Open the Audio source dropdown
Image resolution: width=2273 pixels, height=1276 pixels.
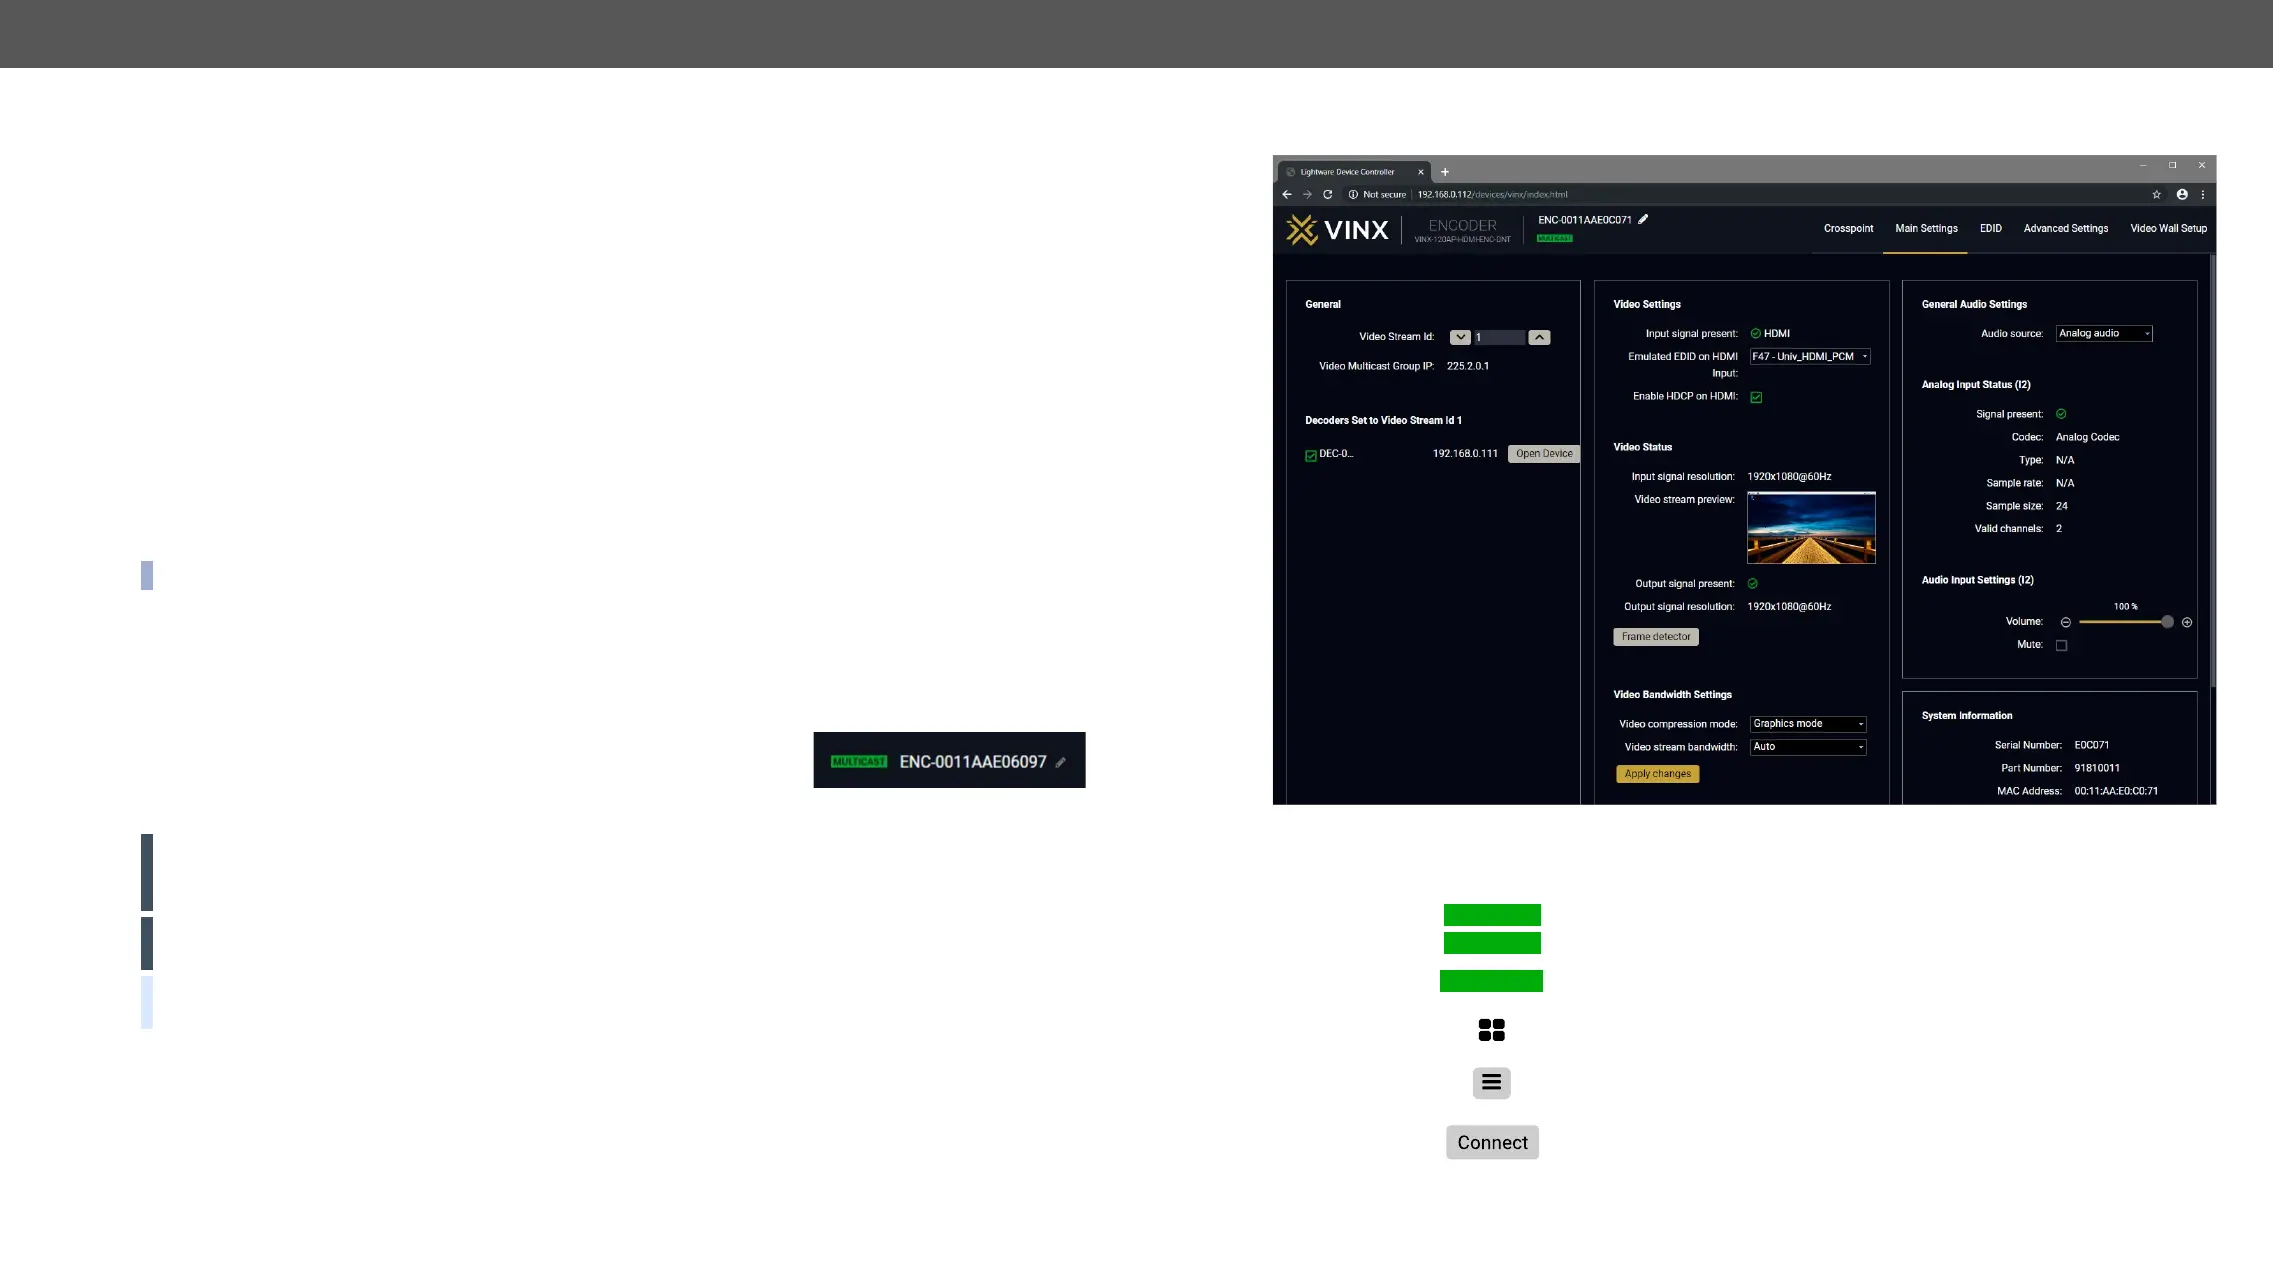point(2103,334)
